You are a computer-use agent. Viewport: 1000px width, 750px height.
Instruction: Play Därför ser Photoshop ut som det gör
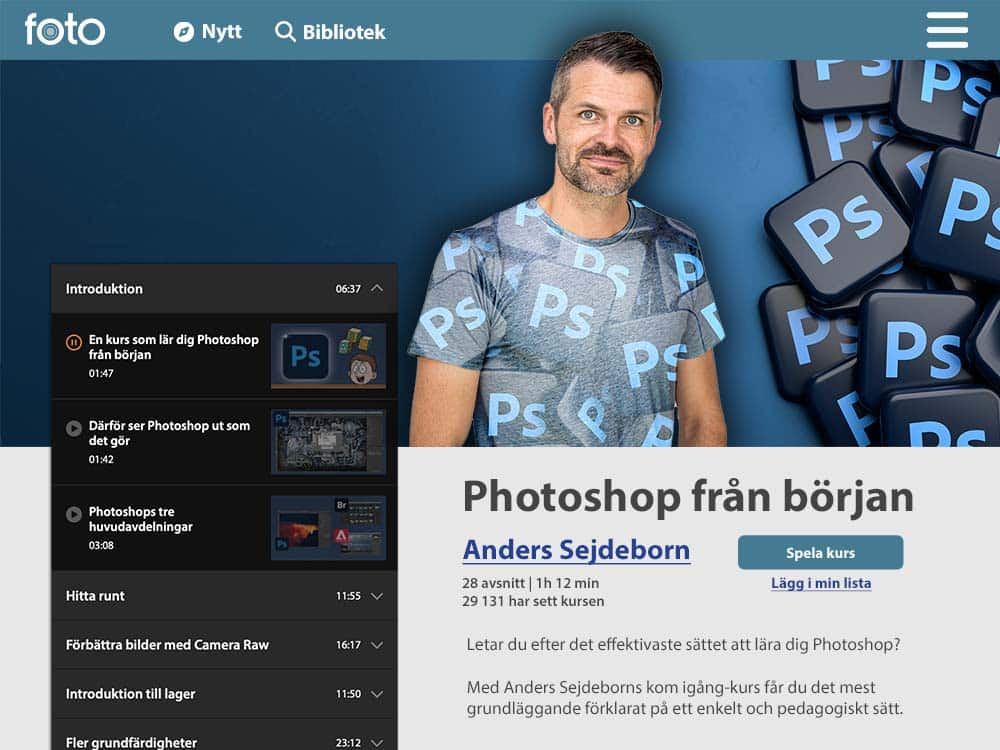[x=74, y=428]
